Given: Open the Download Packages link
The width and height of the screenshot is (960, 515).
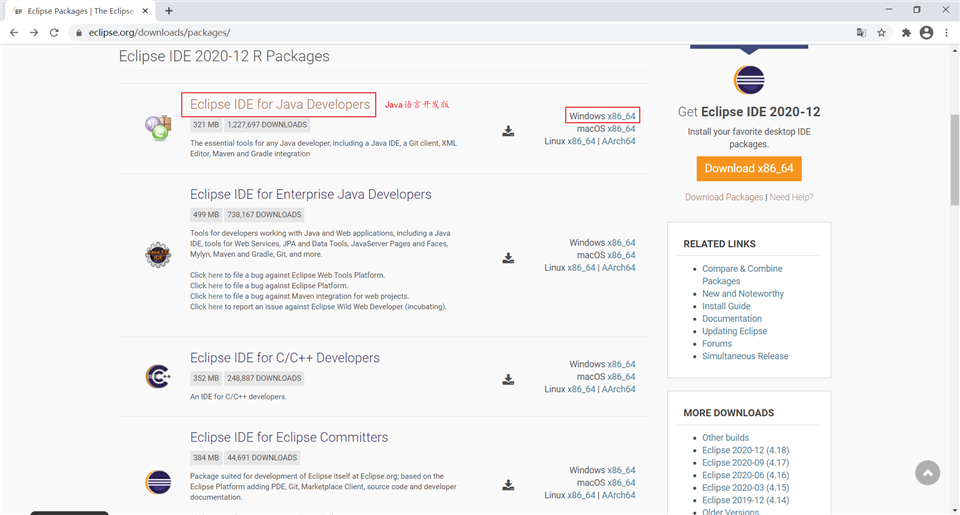Looking at the screenshot, I should pyautogui.click(x=724, y=197).
